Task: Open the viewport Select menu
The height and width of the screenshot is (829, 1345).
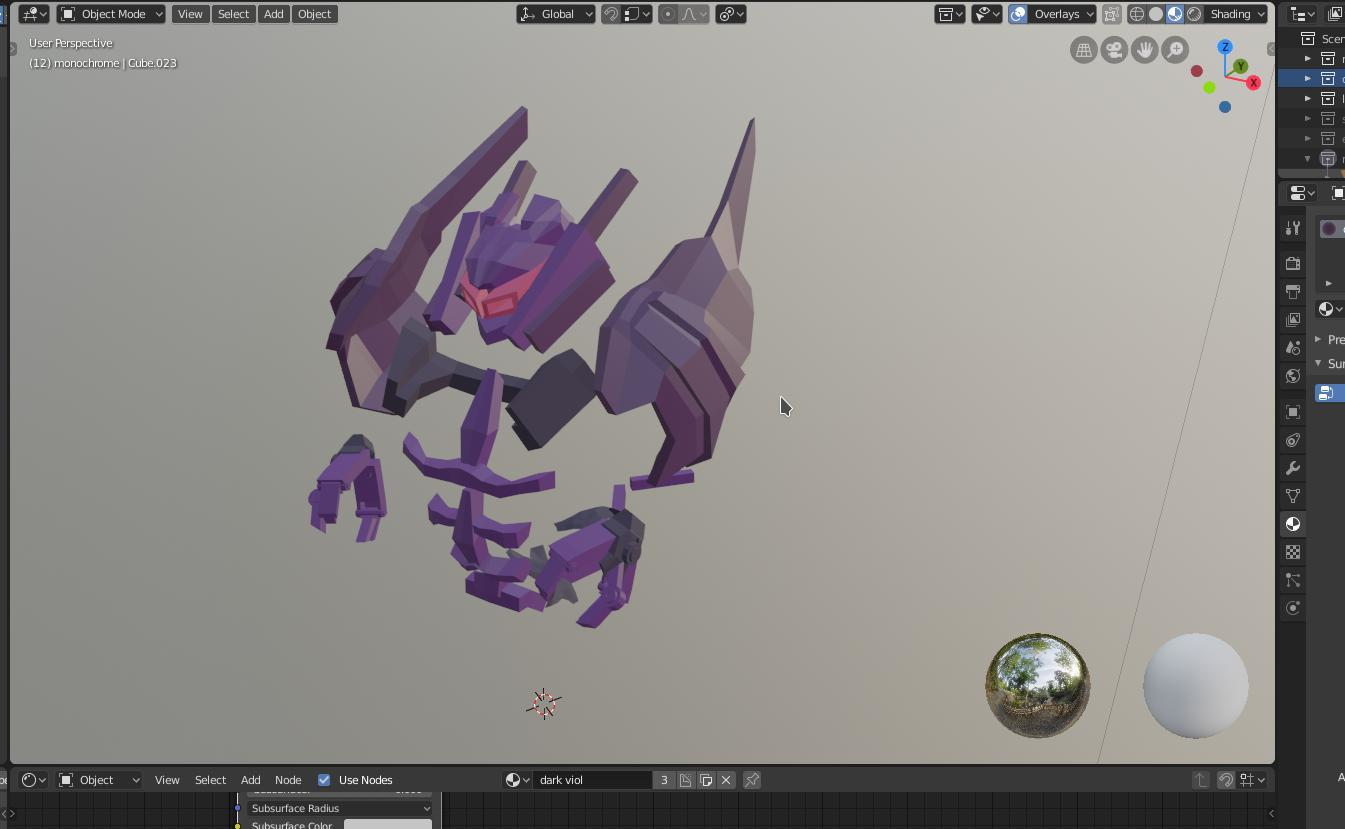Action: coord(233,14)
